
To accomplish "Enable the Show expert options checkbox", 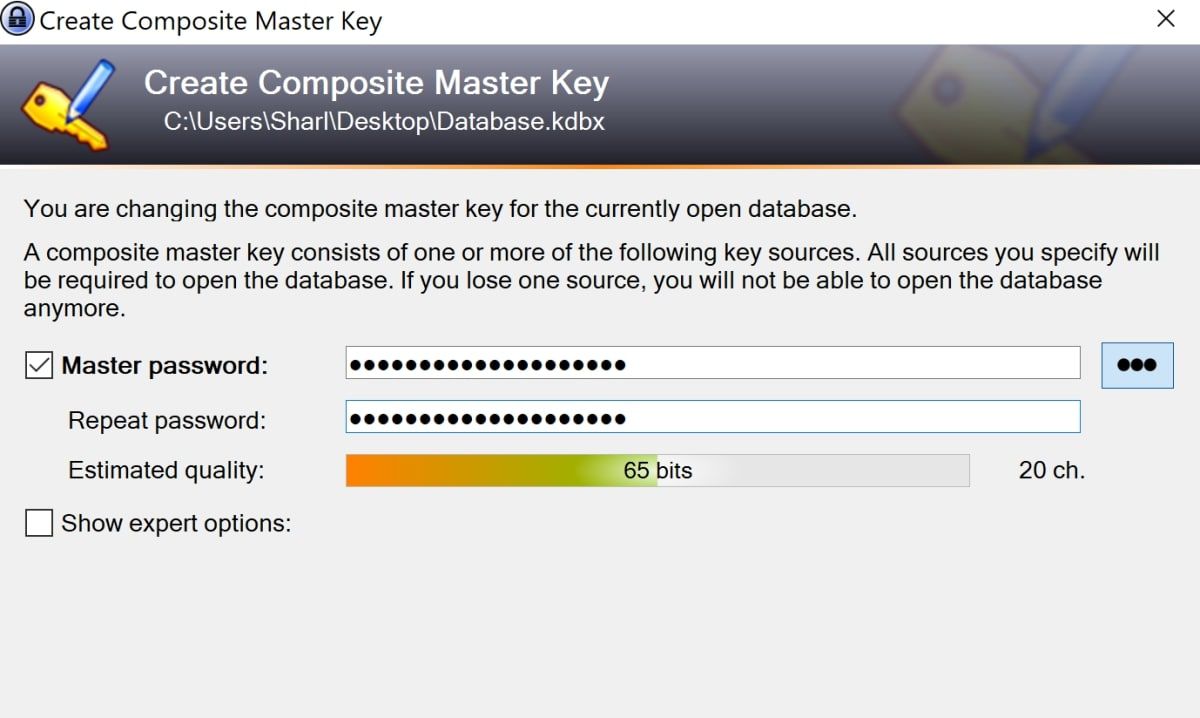I will click(x=39, y=523).
